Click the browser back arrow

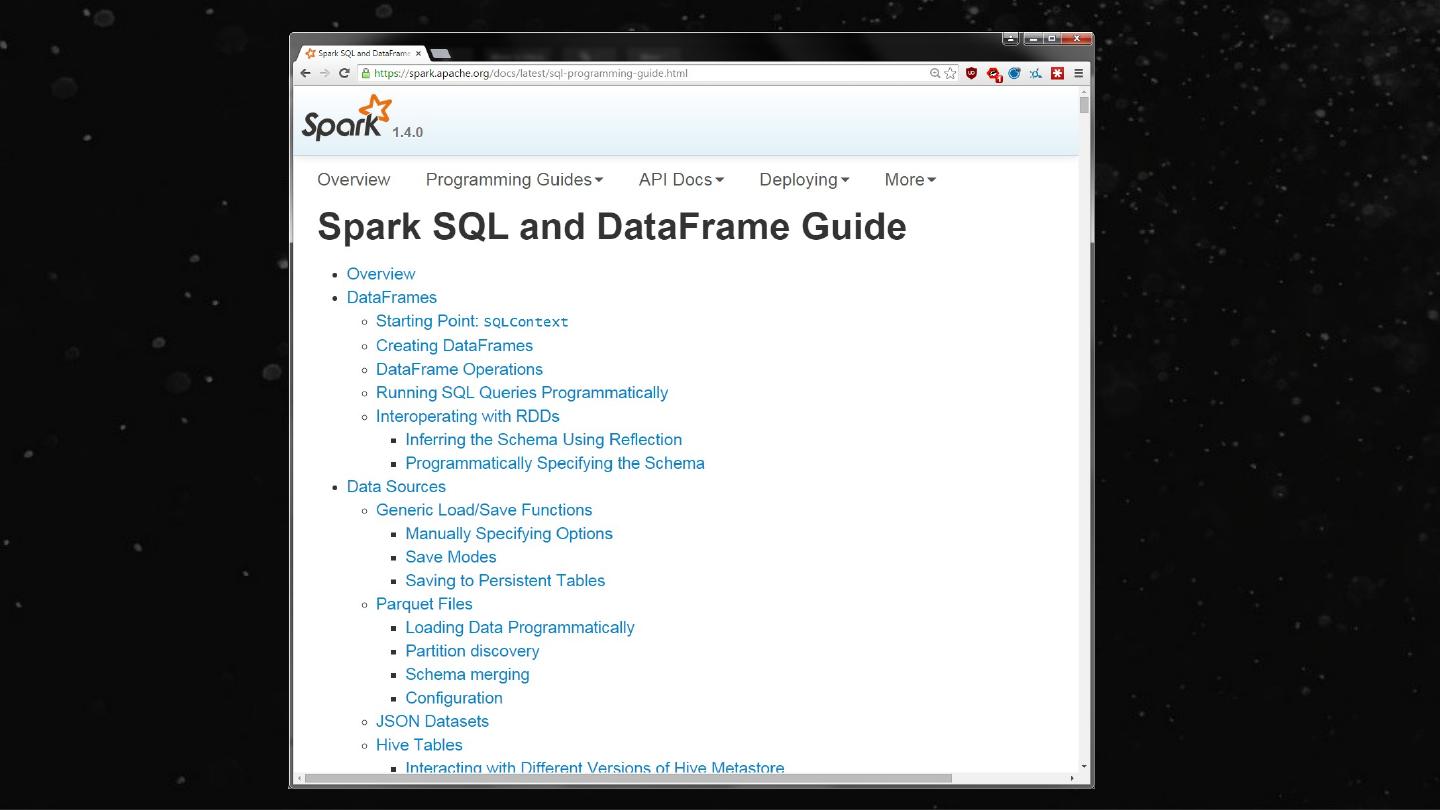[306, 73]
